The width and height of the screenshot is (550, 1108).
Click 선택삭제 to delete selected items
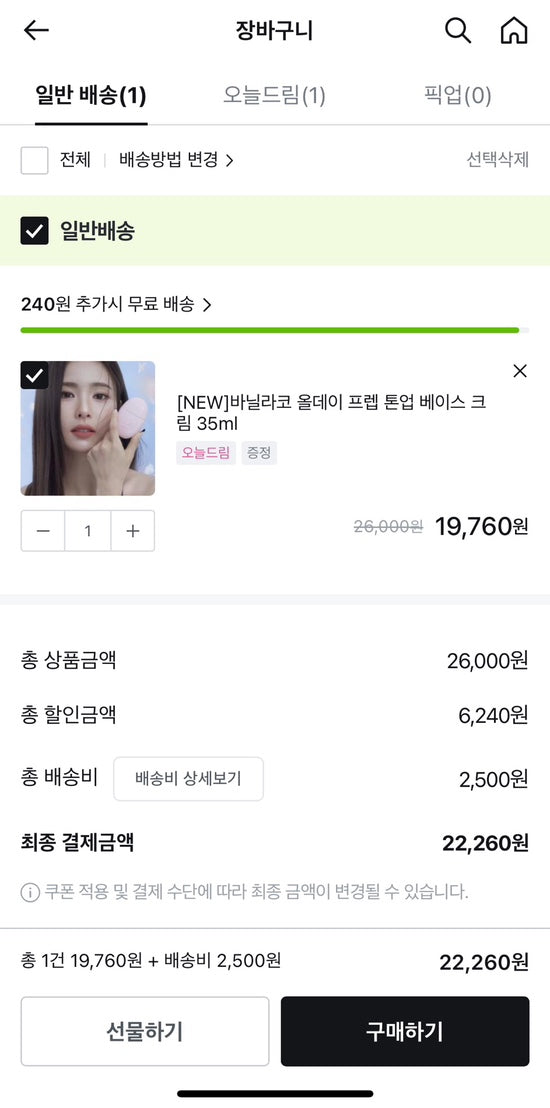coord(498,160)
